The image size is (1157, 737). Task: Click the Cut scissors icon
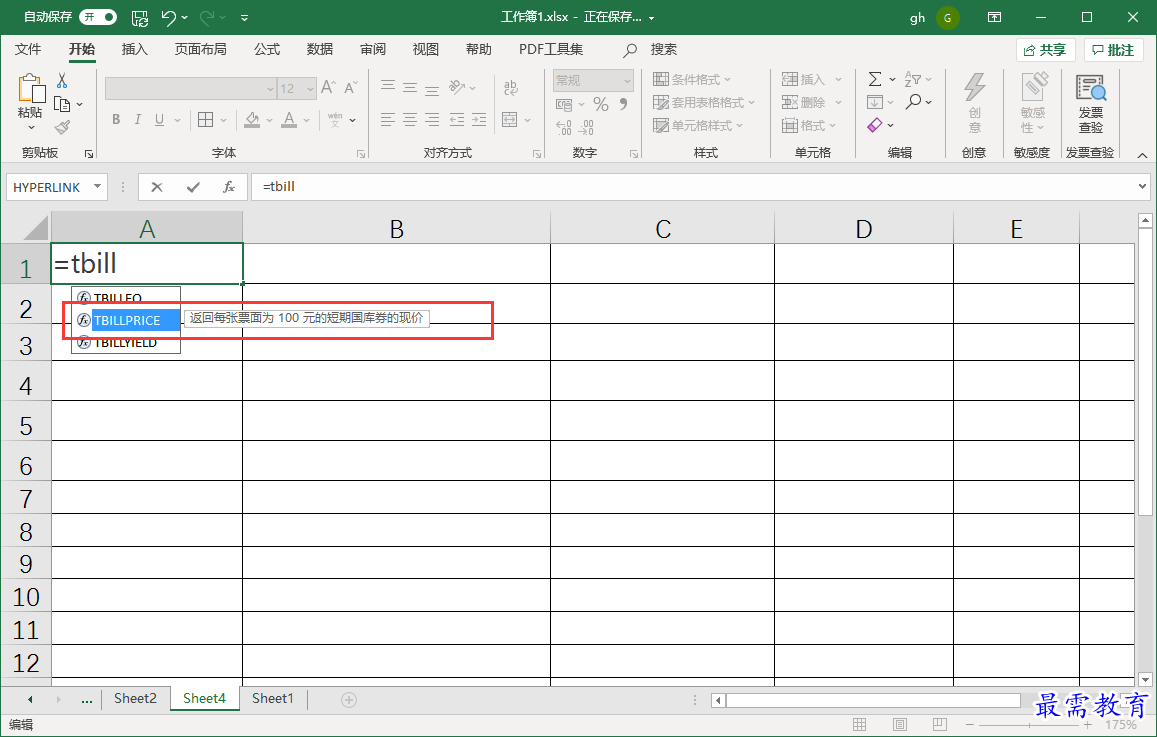(62, 80)
